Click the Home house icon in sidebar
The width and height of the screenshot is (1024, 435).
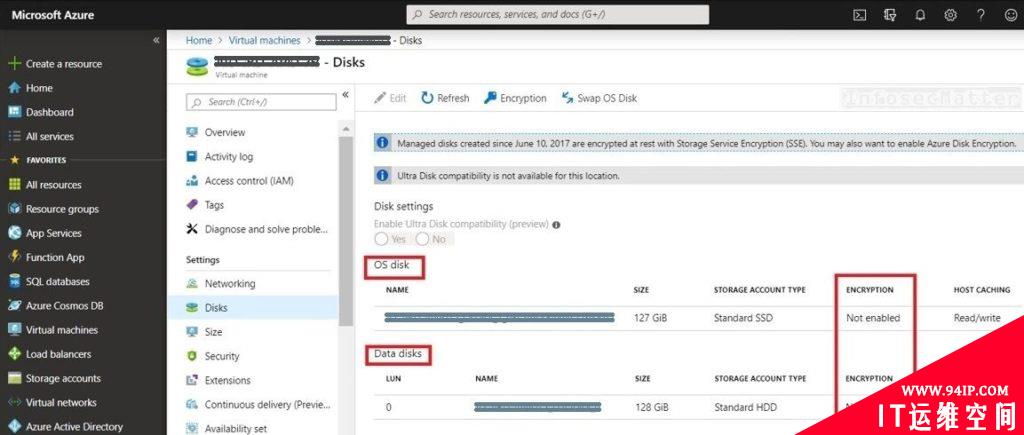coord(14,88)
